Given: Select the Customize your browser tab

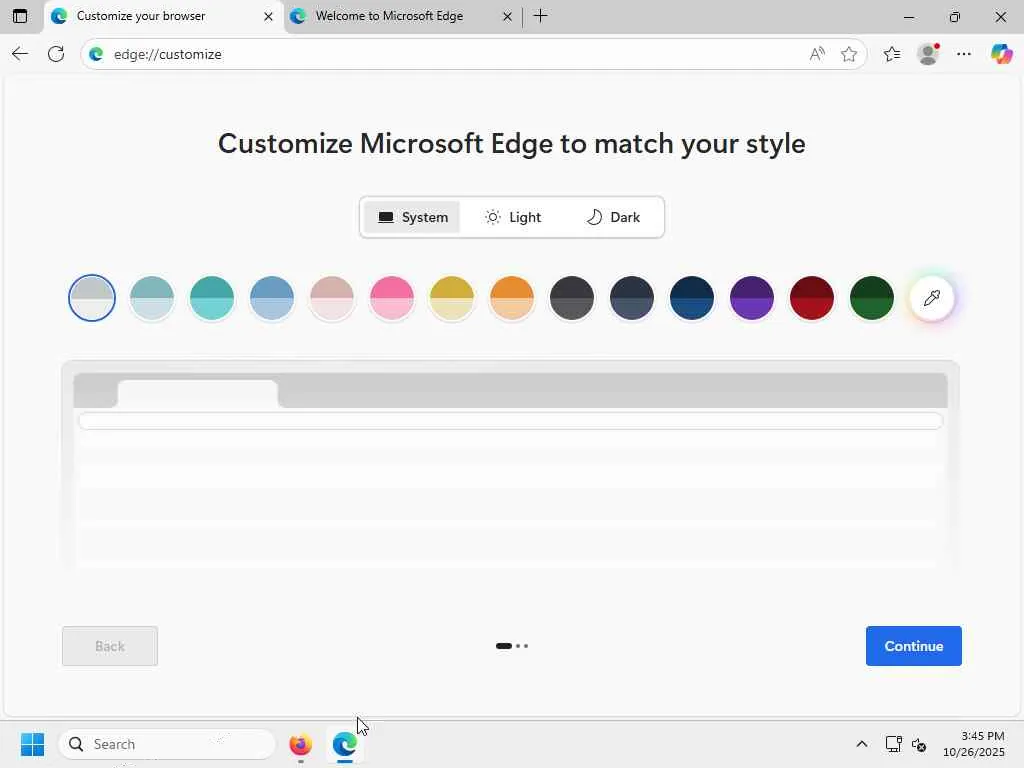Looking at the screenshot, I should click(163, 16).
